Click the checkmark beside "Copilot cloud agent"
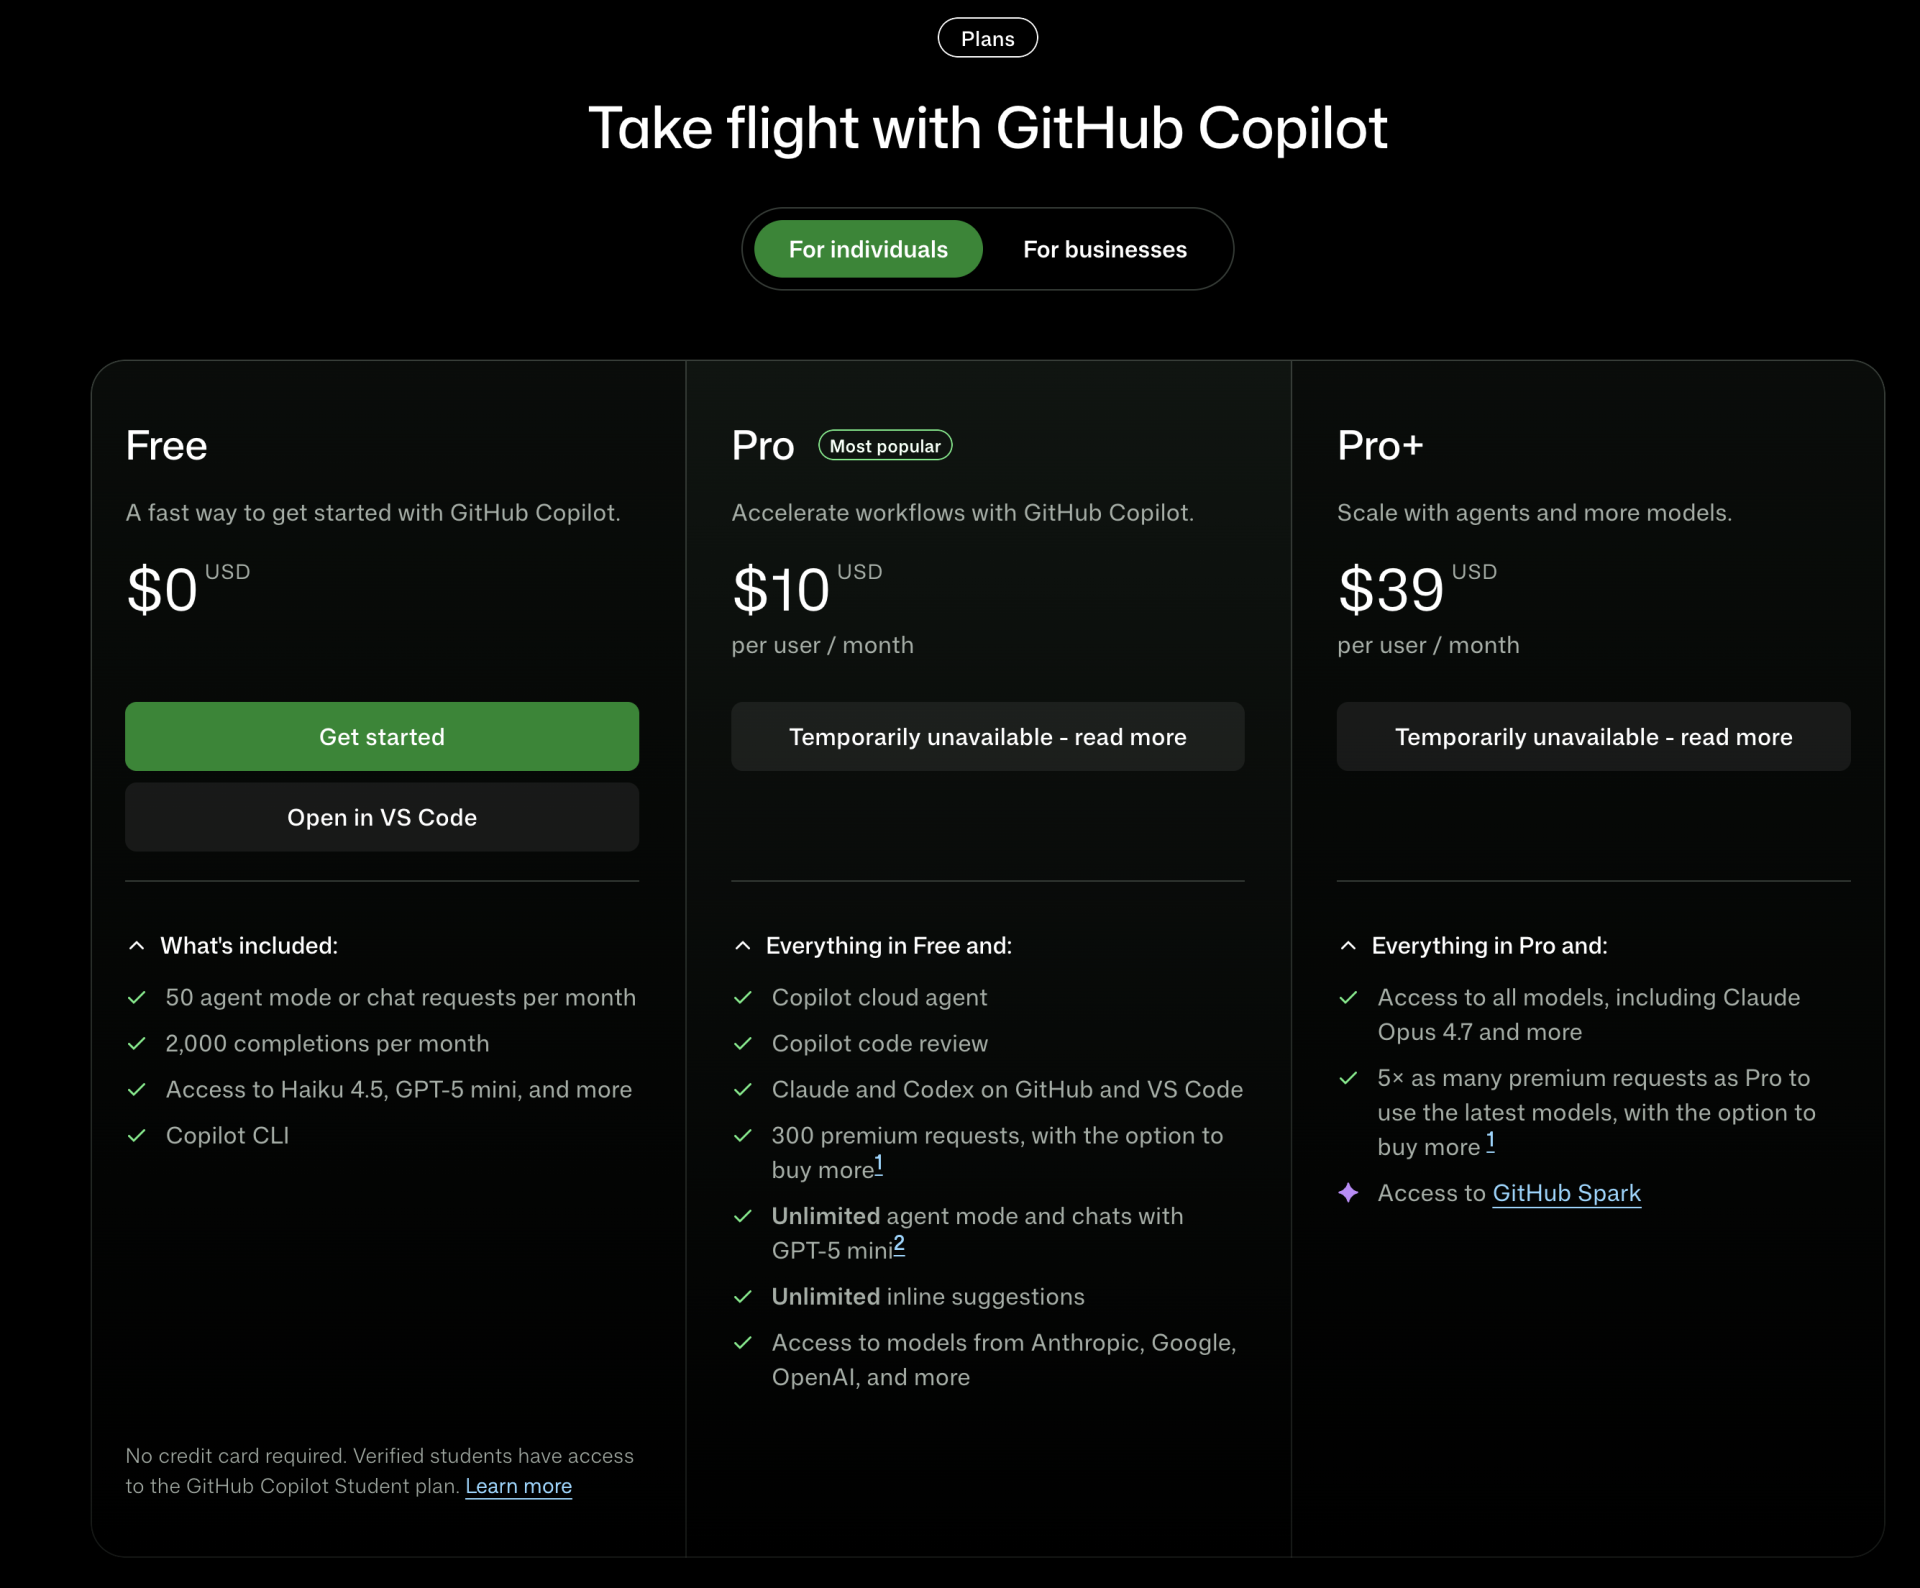Viewport: 1920px width, 1588px height. coord(743,997)
